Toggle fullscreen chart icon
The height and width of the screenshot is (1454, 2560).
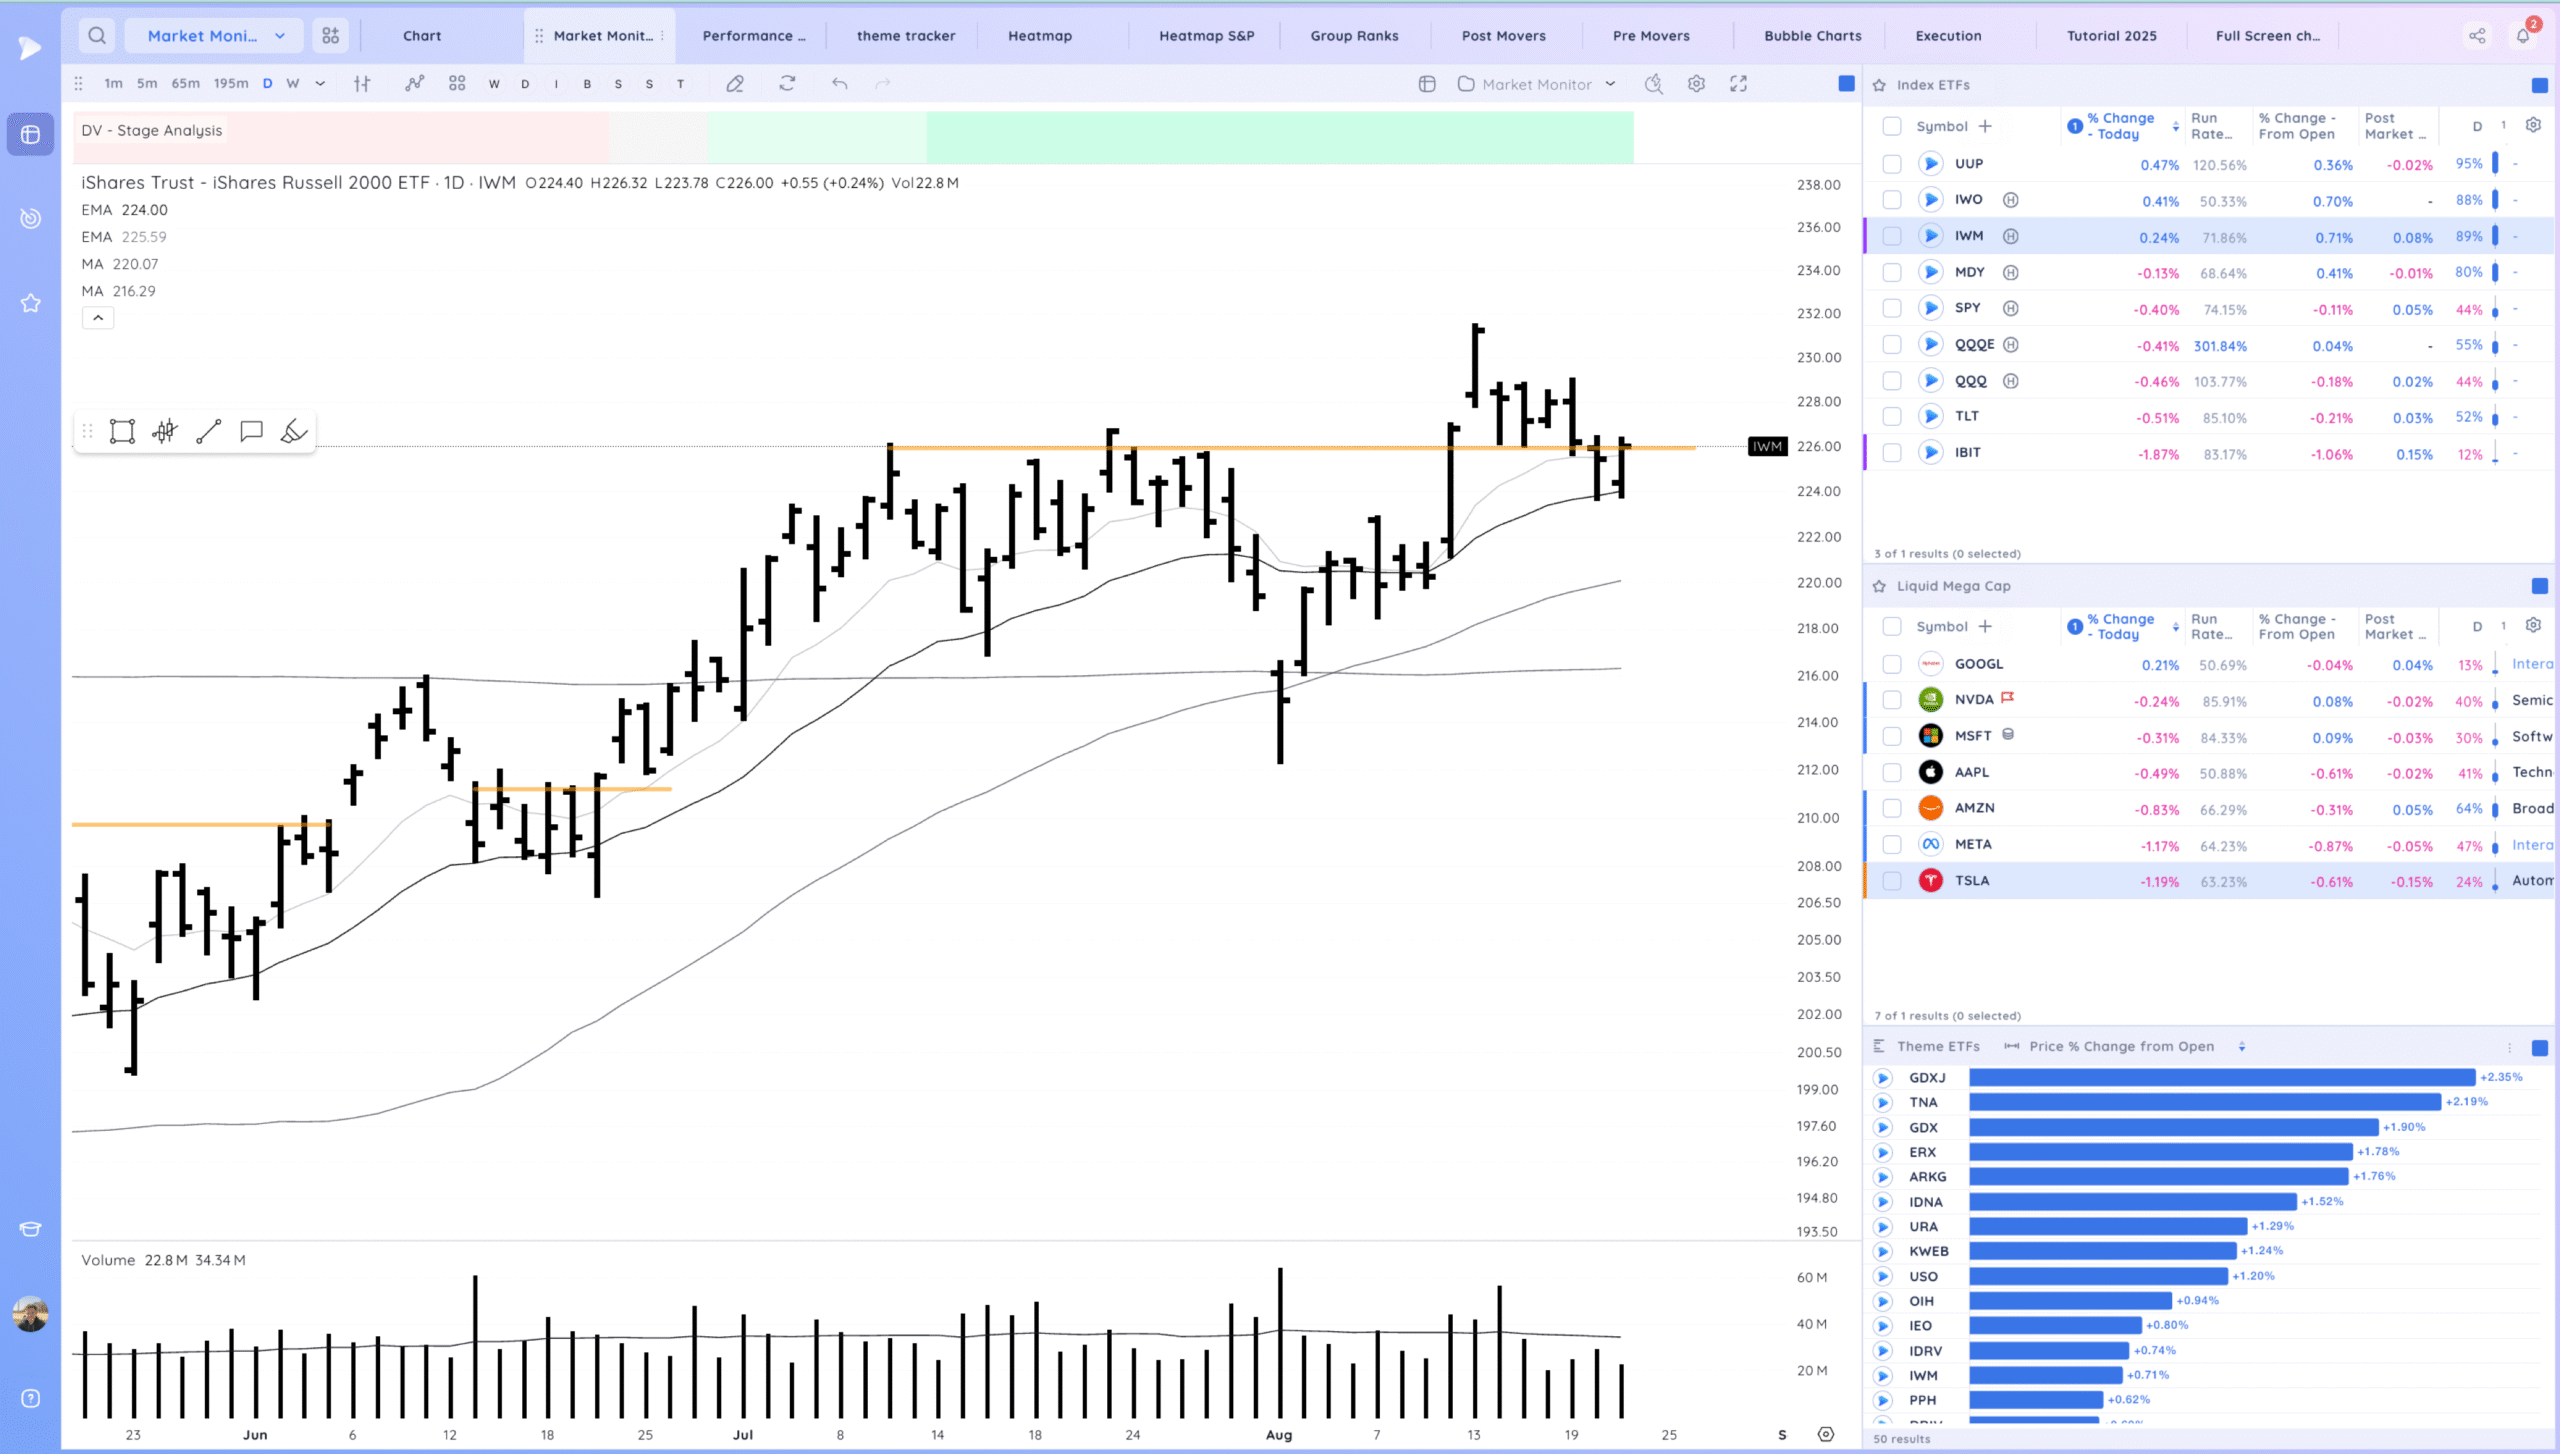[1738, 84]
